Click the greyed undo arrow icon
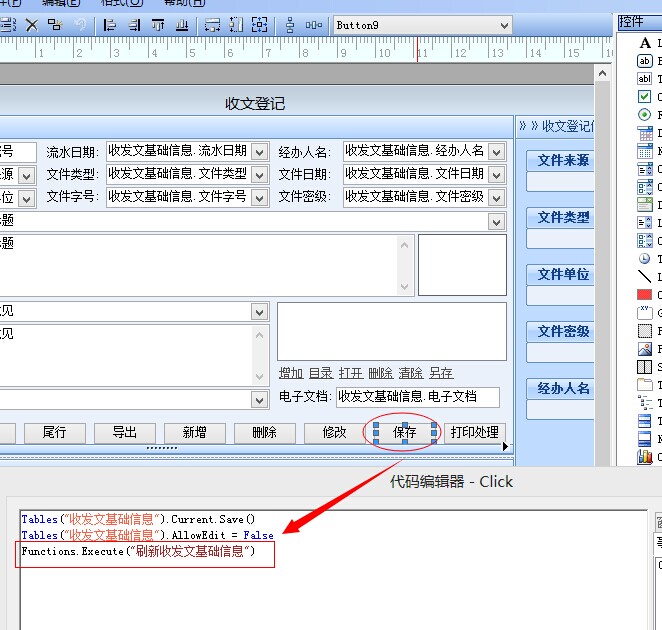The width and height of the screenshot is (662, 630). tap(80, 25)
